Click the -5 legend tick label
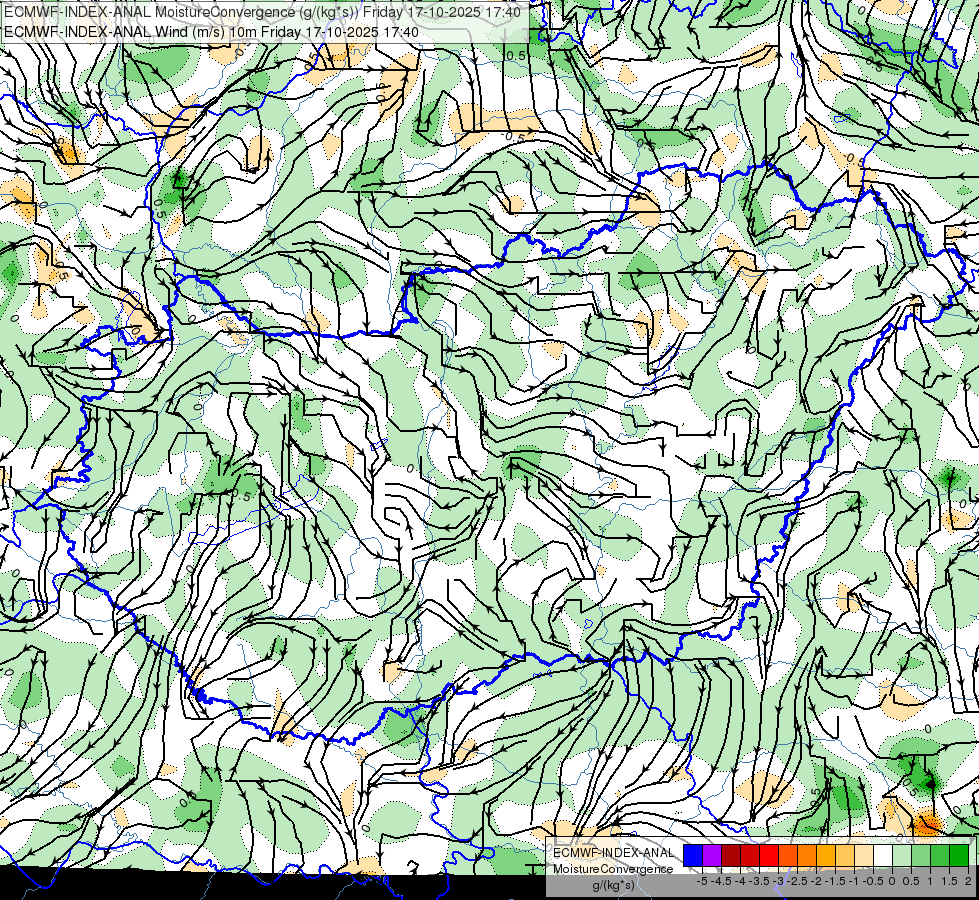This screenshot has height=900, width=979. (702, 881)
